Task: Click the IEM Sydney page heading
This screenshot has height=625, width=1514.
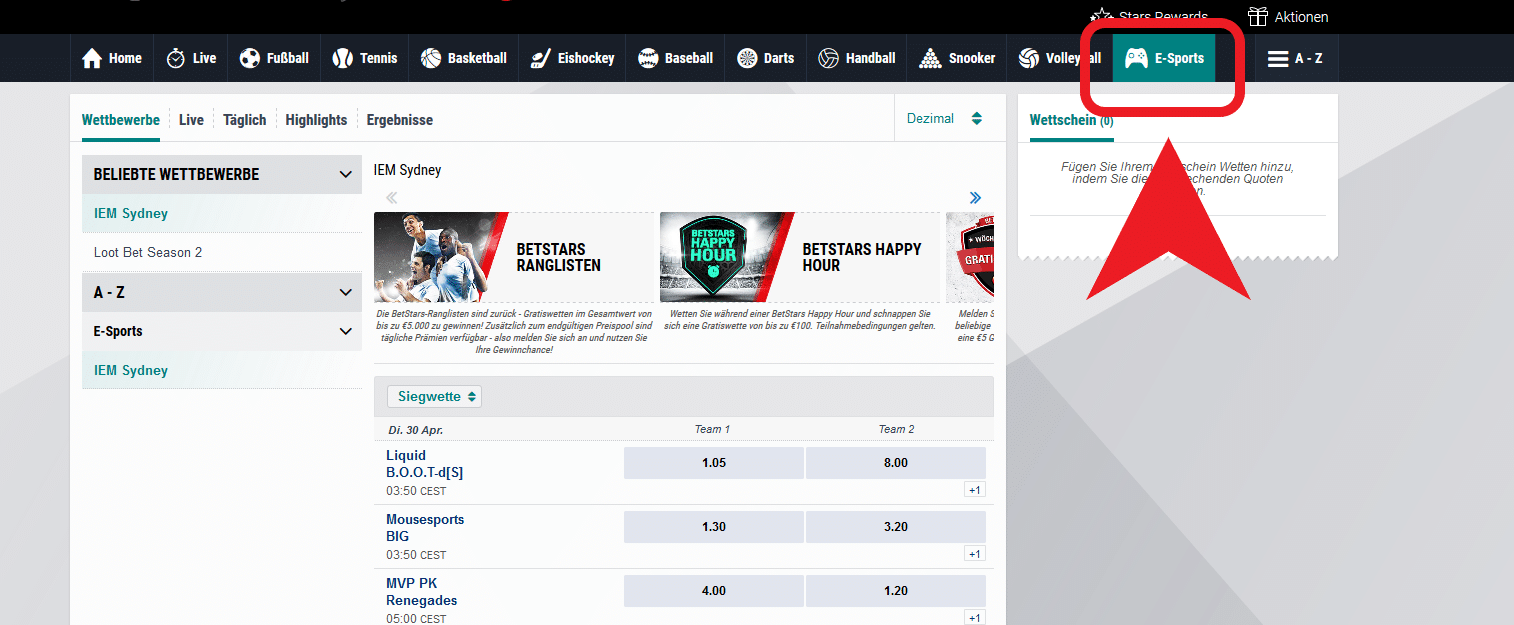Action: 407,170
